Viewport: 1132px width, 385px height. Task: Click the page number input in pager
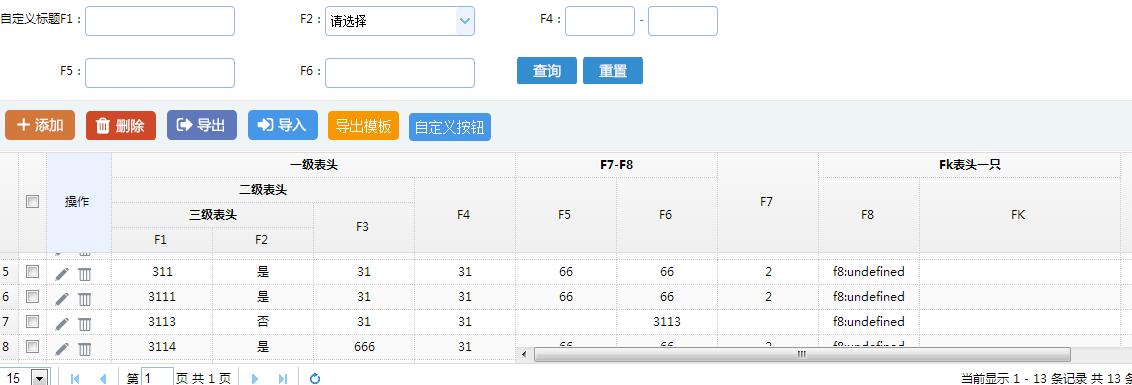(x=157, y=378)
